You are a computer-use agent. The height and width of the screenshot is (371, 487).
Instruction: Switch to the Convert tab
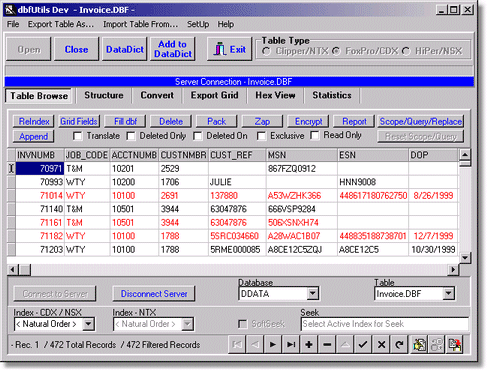[157, 95]
